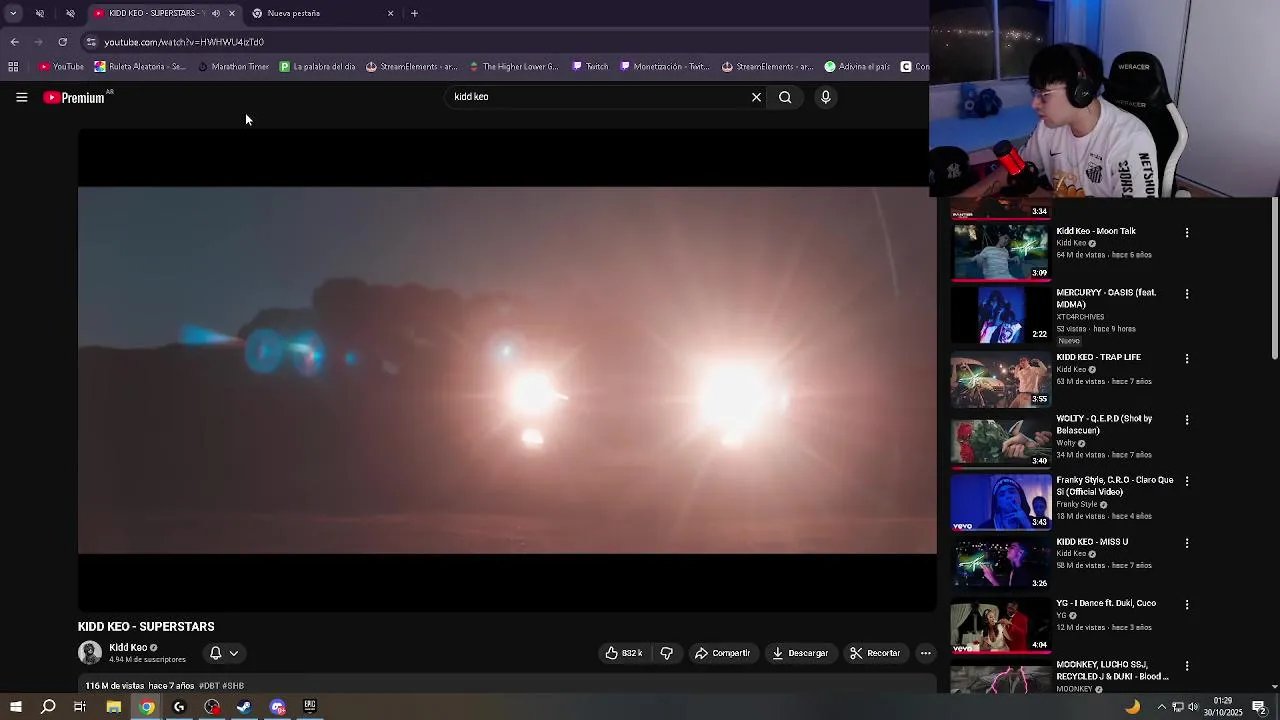The height and width of the screenshot is (720, 1280).
Task: Open Kidd Keo channel avatar
Action: pyautogui.click(x=90, y=653)
